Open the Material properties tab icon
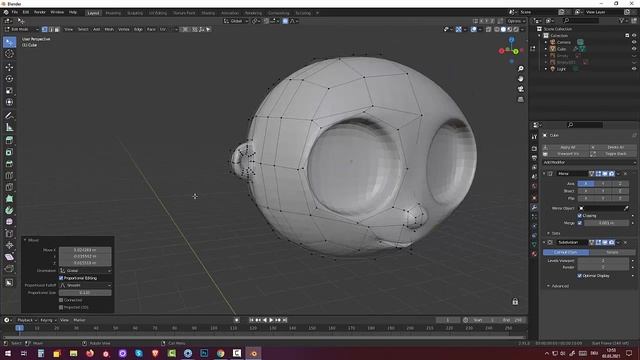 (x=534, y=253)
